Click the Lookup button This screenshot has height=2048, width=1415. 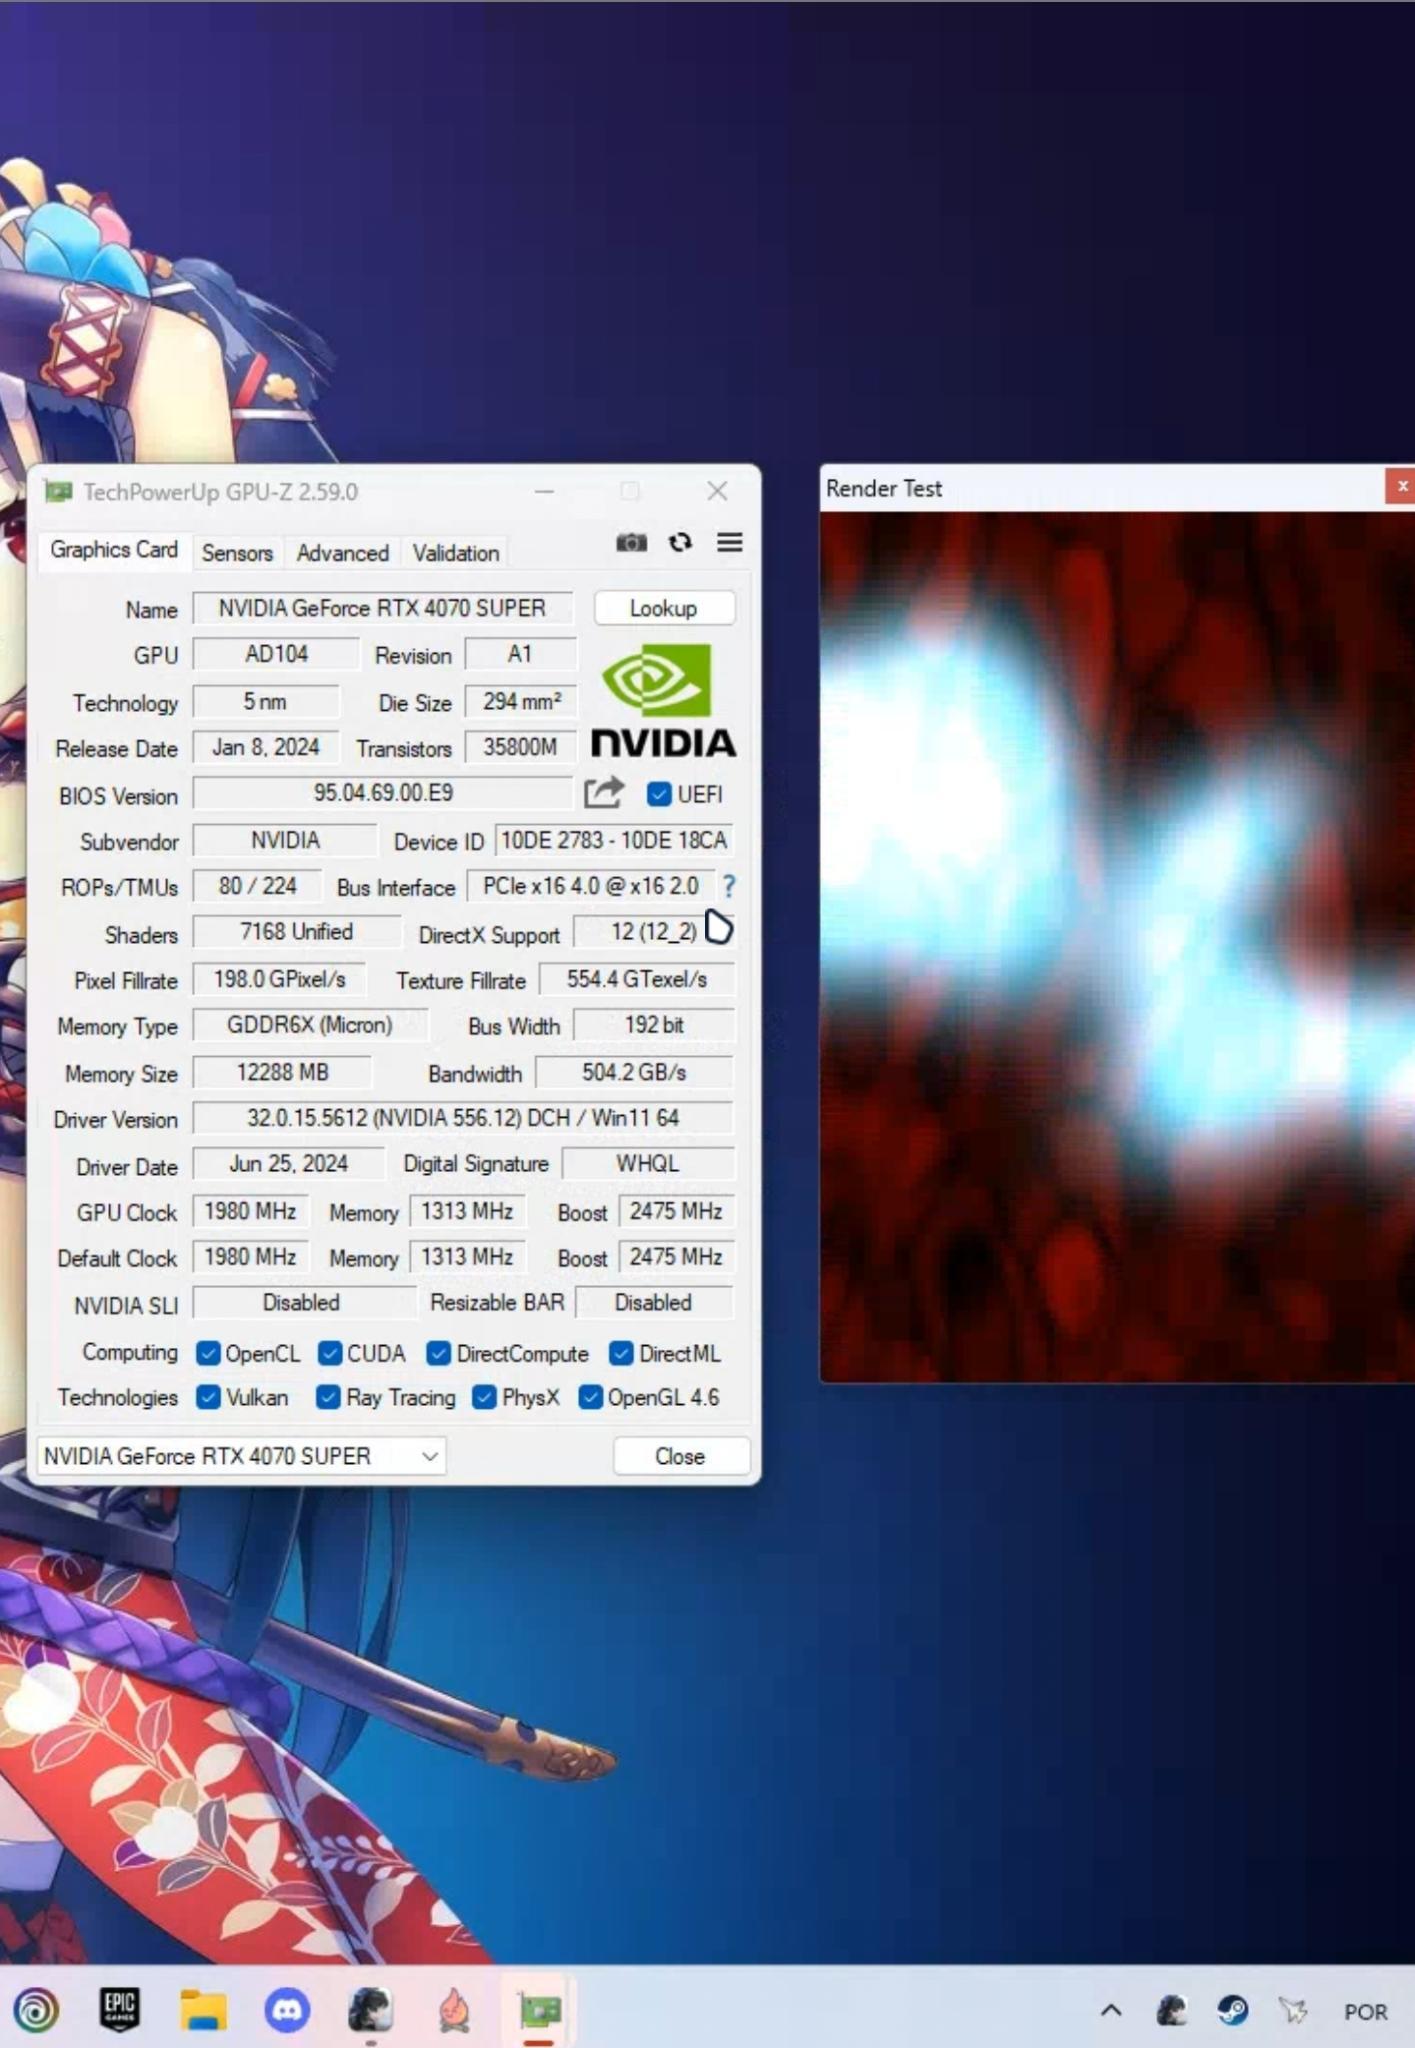coord(664,608)
